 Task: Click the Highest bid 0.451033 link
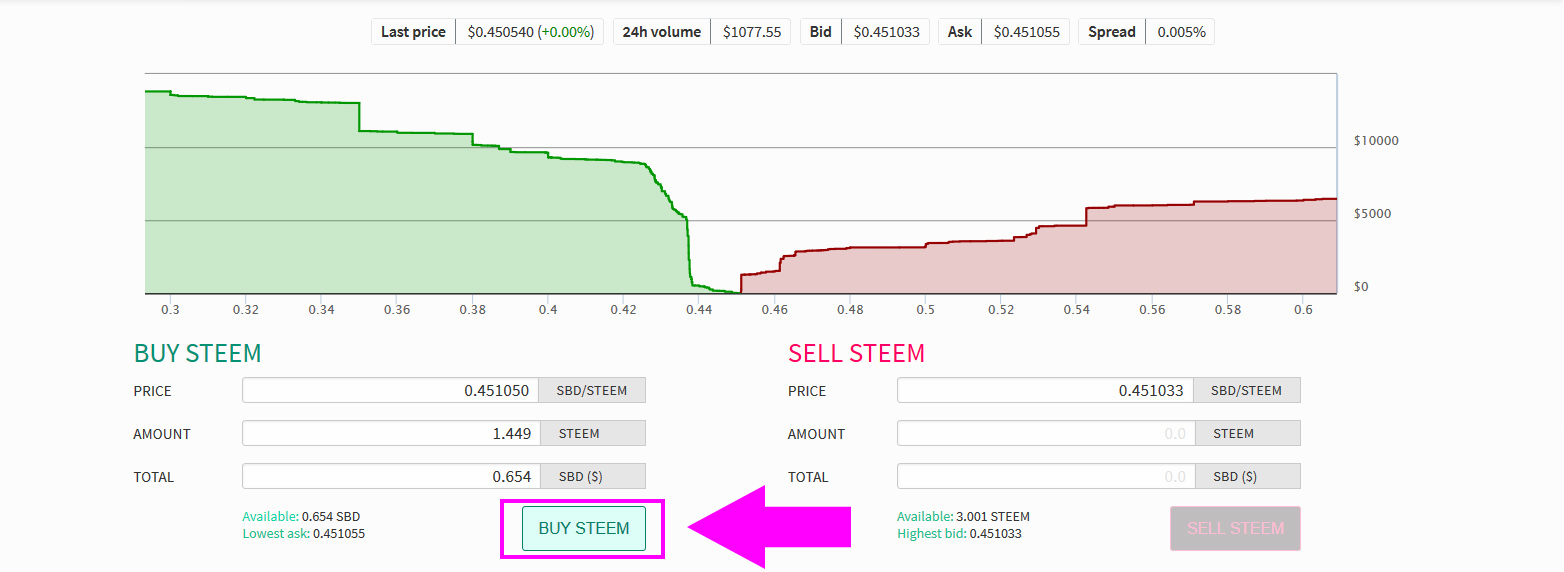[960, 533]
